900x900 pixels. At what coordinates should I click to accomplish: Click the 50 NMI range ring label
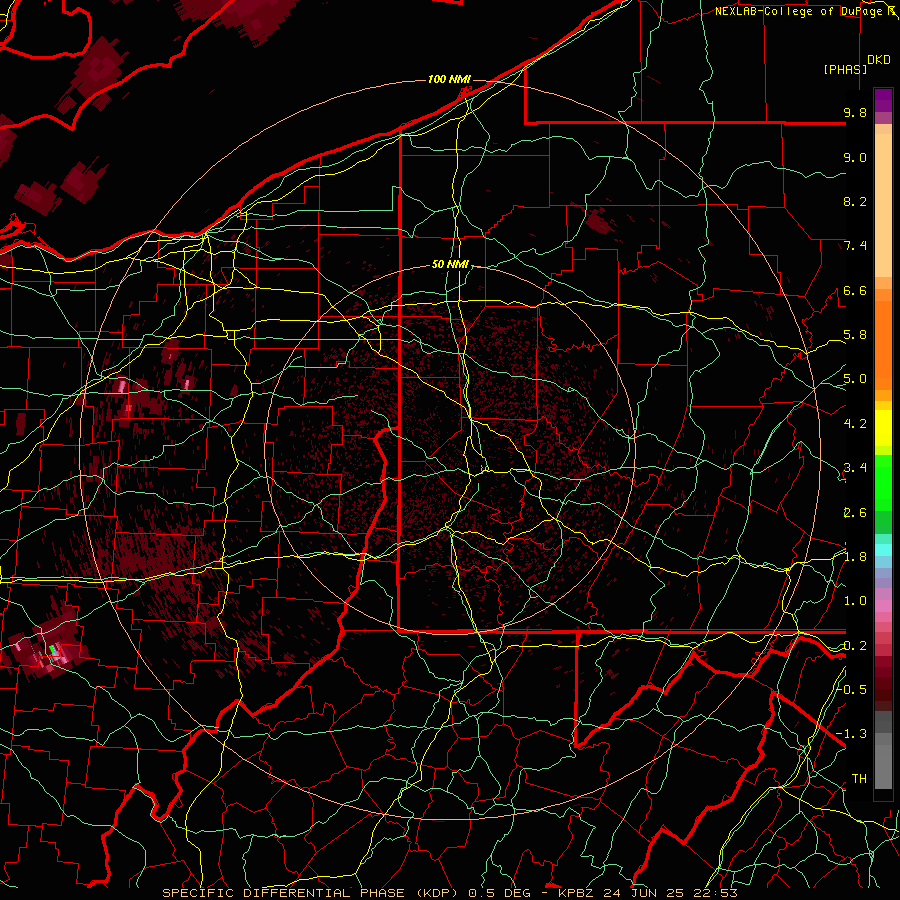pyautogui.click(x=451, y=265)
